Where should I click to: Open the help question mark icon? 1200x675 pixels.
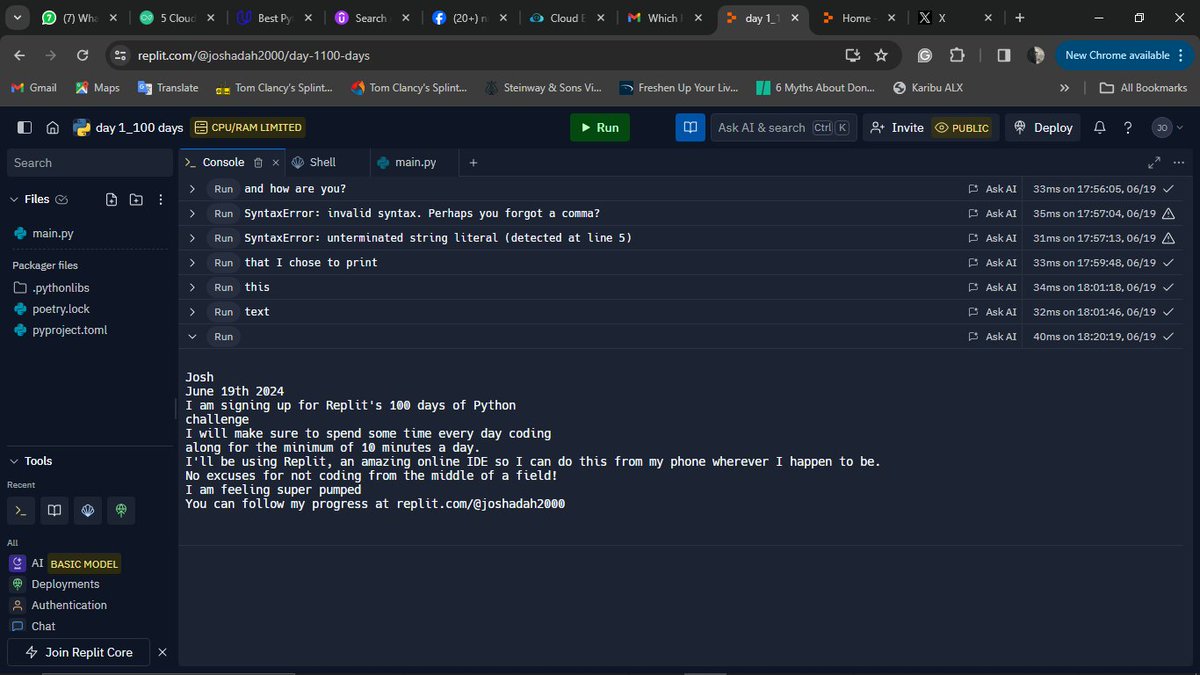click(x=1127, y=127)
